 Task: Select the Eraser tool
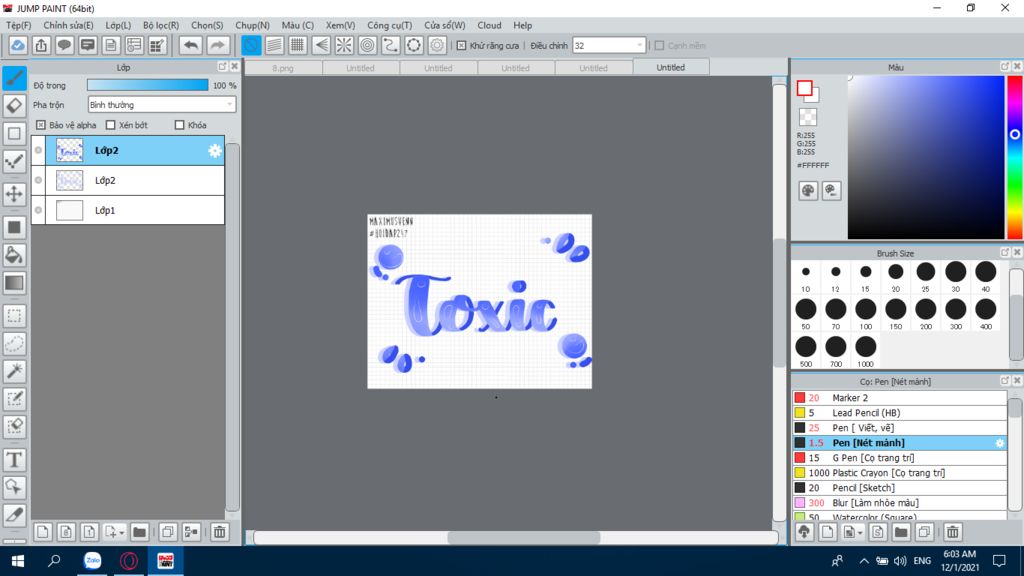coord(14,106)
